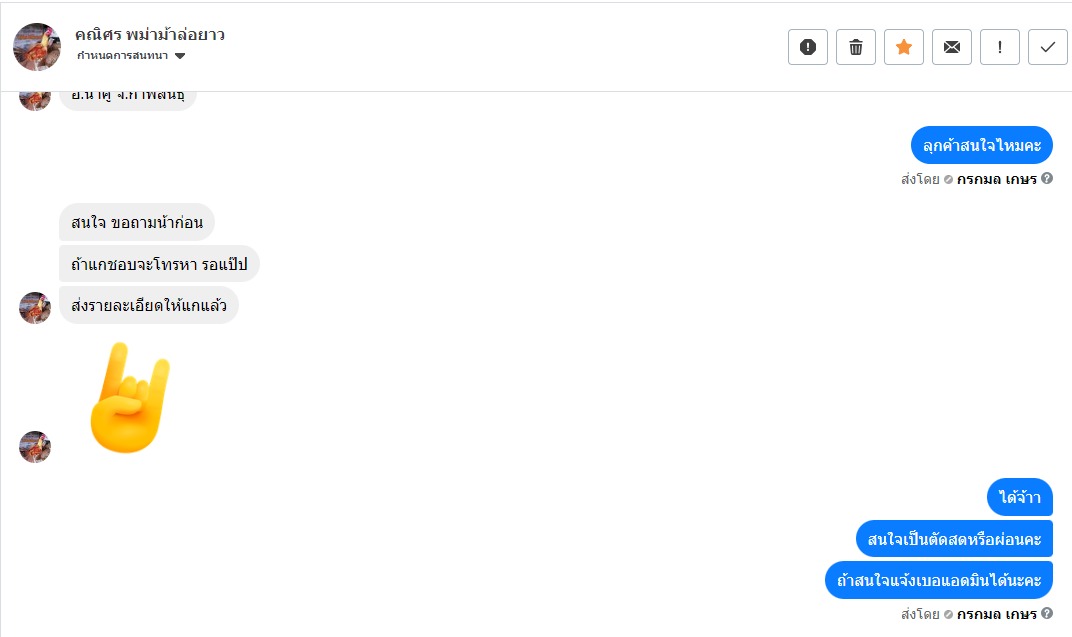The width and height of the screenshot is (1072, 637).
Task: Click the spam report circle-exclamation icon
Action: click(808, 47)
